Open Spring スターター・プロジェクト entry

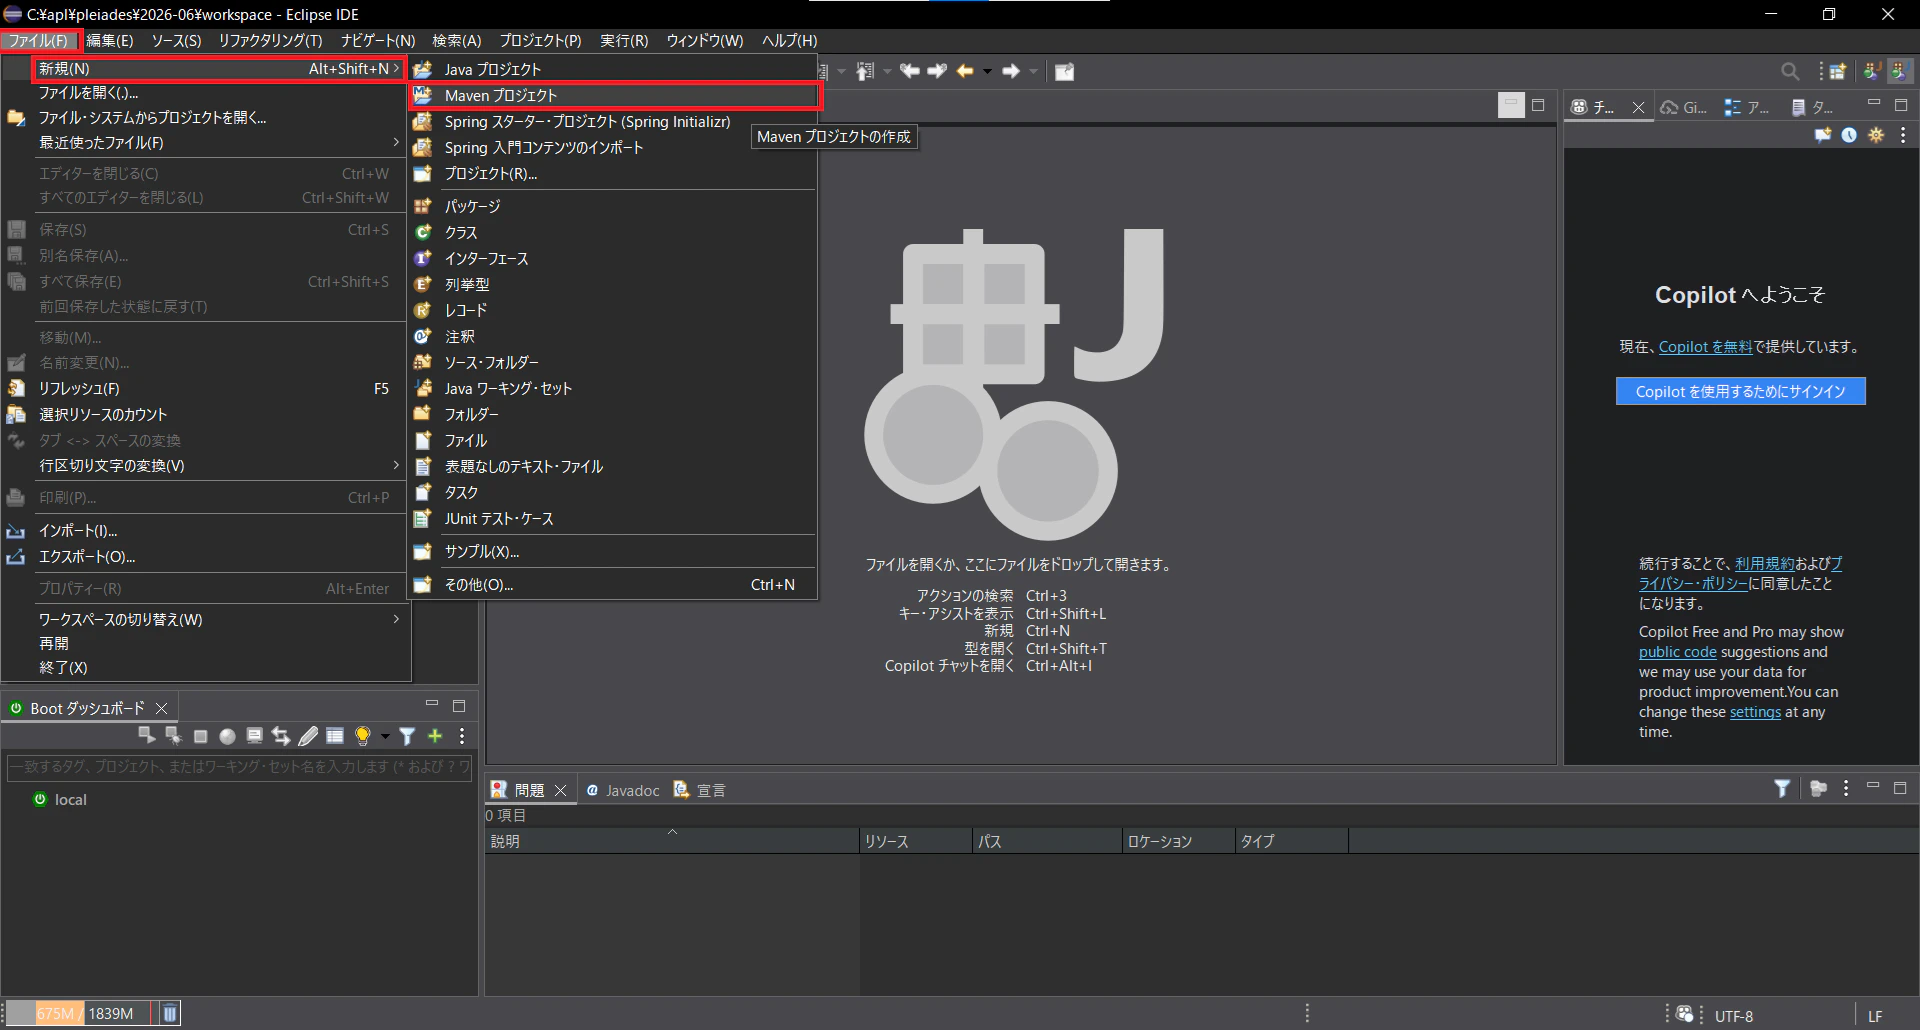point(614,122)
